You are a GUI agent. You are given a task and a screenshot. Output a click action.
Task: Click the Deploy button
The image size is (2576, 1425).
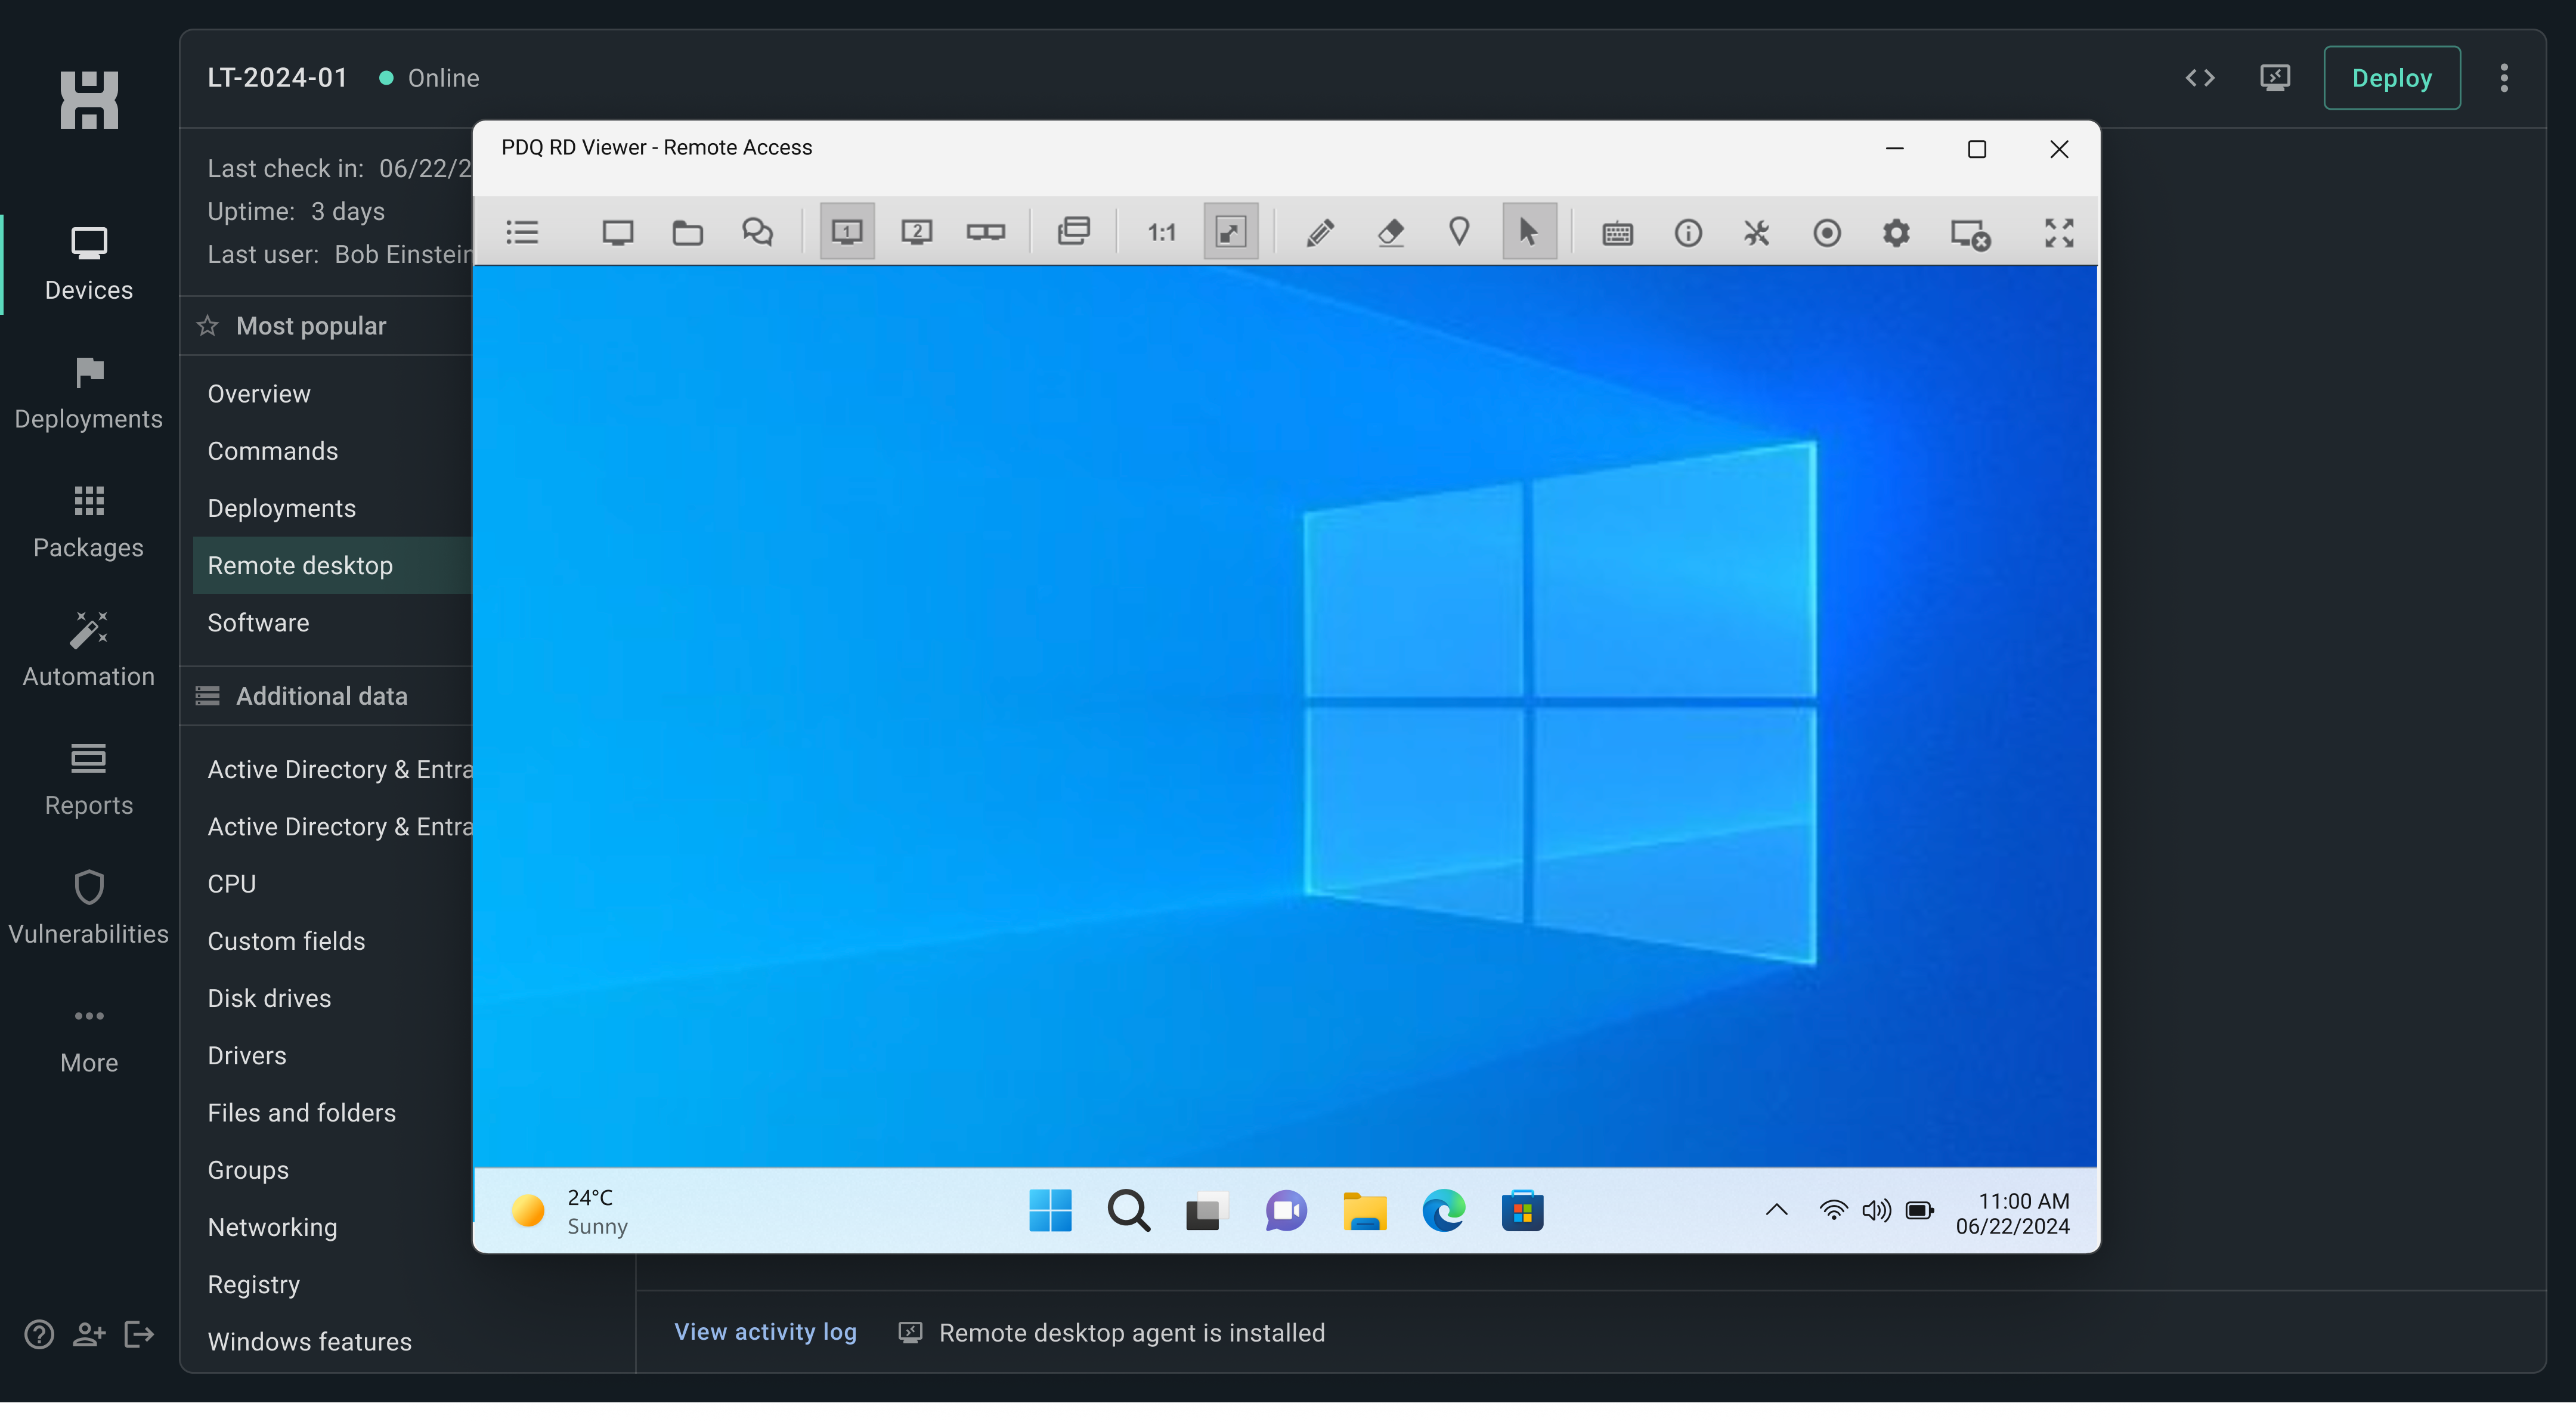coord(2391,78)
